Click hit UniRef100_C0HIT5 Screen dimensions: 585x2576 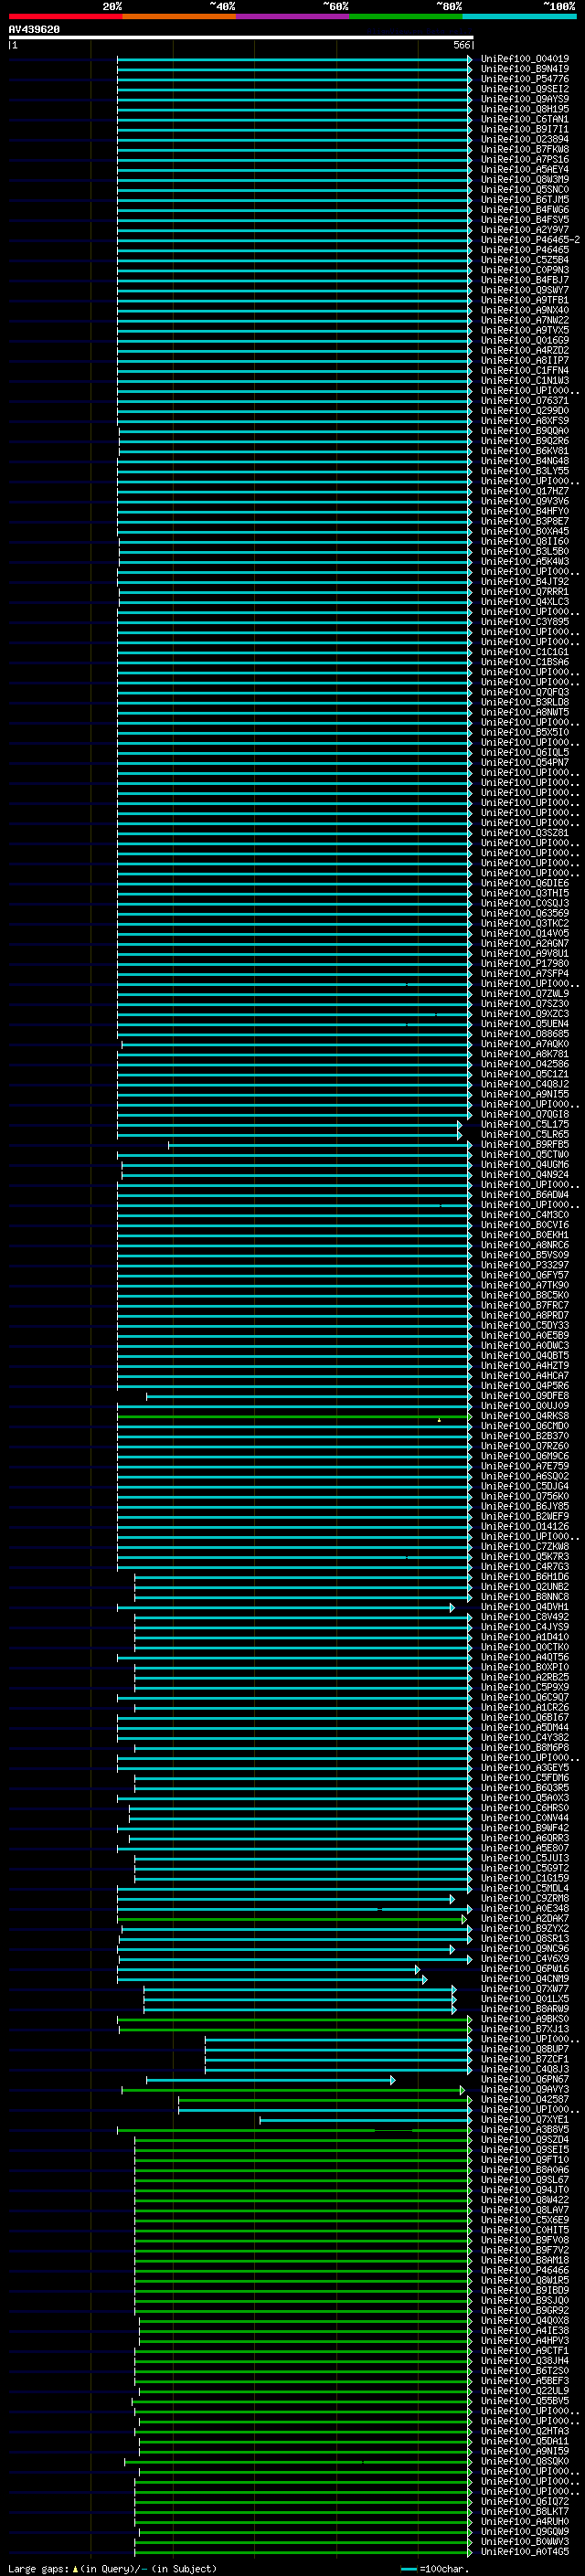(x=525, y=2230)
